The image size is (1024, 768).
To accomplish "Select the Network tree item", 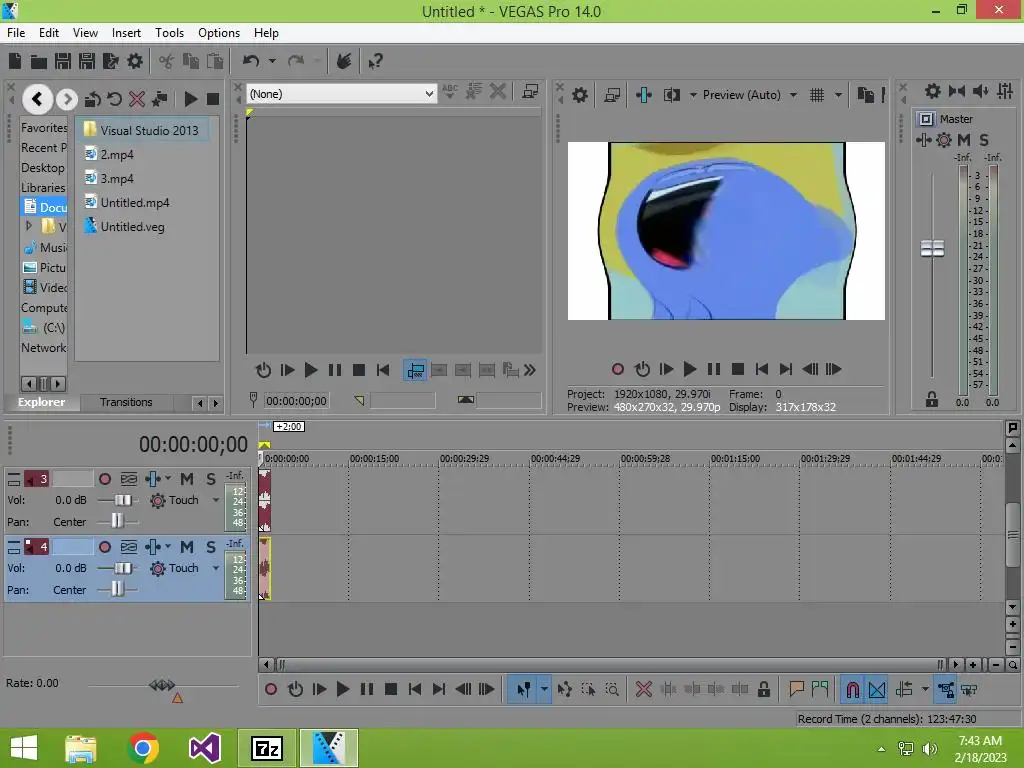I will coord(43,348).
